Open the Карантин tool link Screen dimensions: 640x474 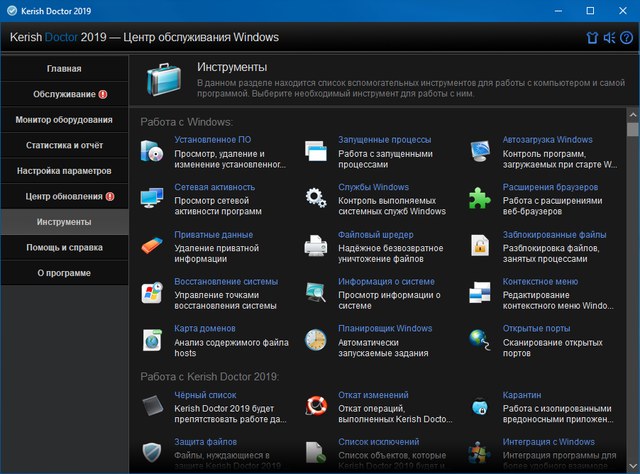522,395
